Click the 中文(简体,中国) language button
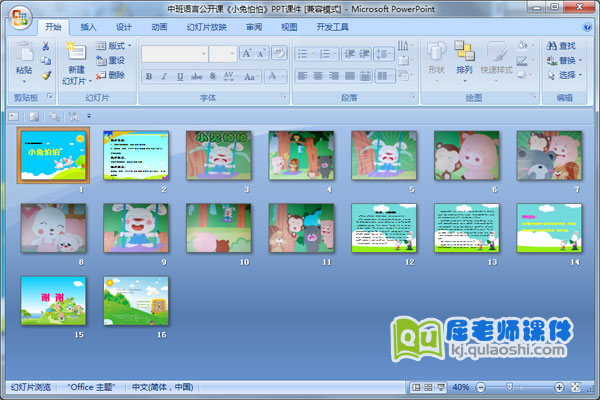The height and width of the screenshot is (400, 600). pyautogui.click(x=162, y=387)
